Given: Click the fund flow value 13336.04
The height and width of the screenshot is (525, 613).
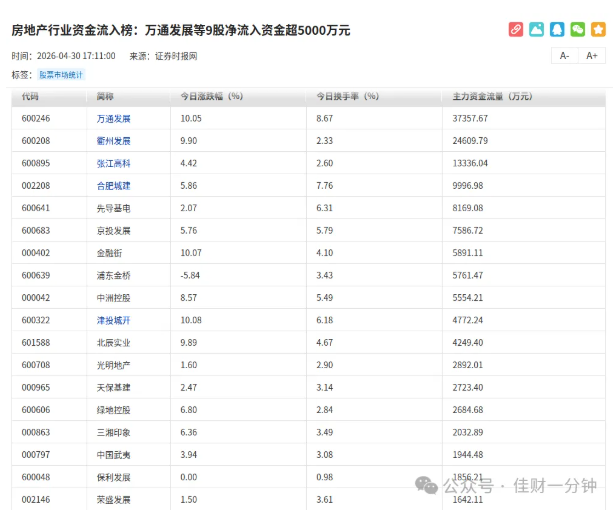Looking at the screenshot, I should click(x=470, y=163).
